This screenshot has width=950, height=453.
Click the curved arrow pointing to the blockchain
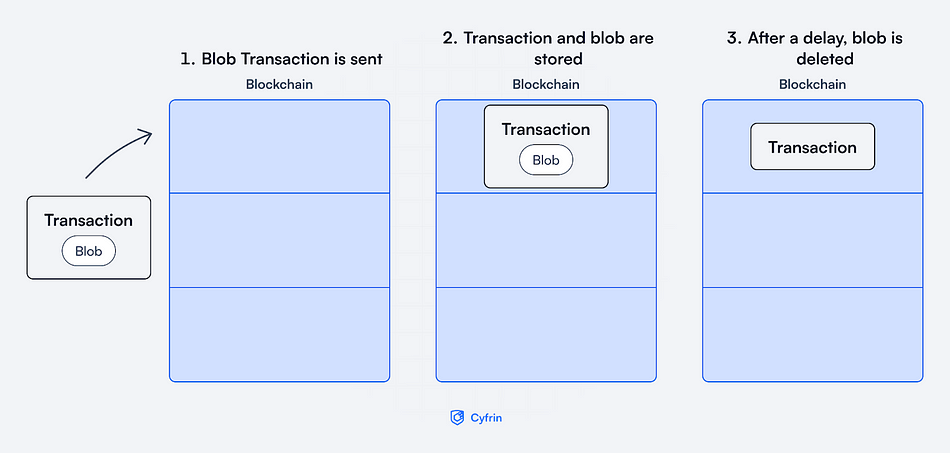119,154
